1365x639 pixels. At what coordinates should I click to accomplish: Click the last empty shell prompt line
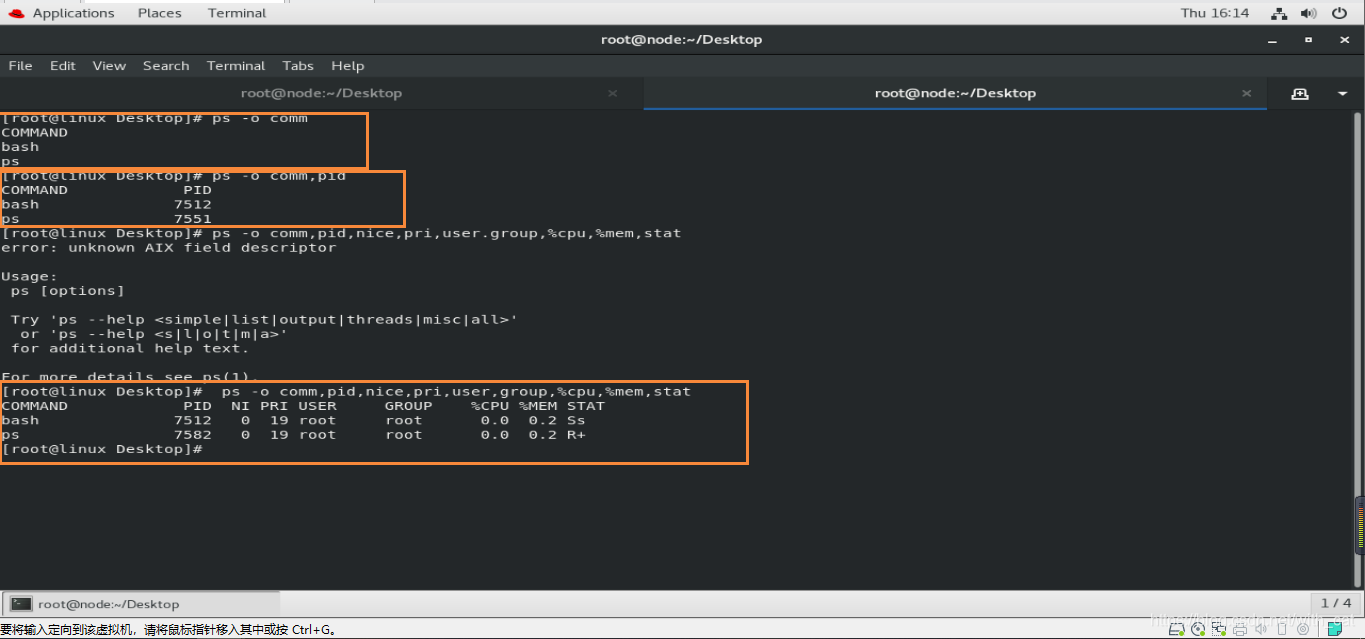[102, 449]
